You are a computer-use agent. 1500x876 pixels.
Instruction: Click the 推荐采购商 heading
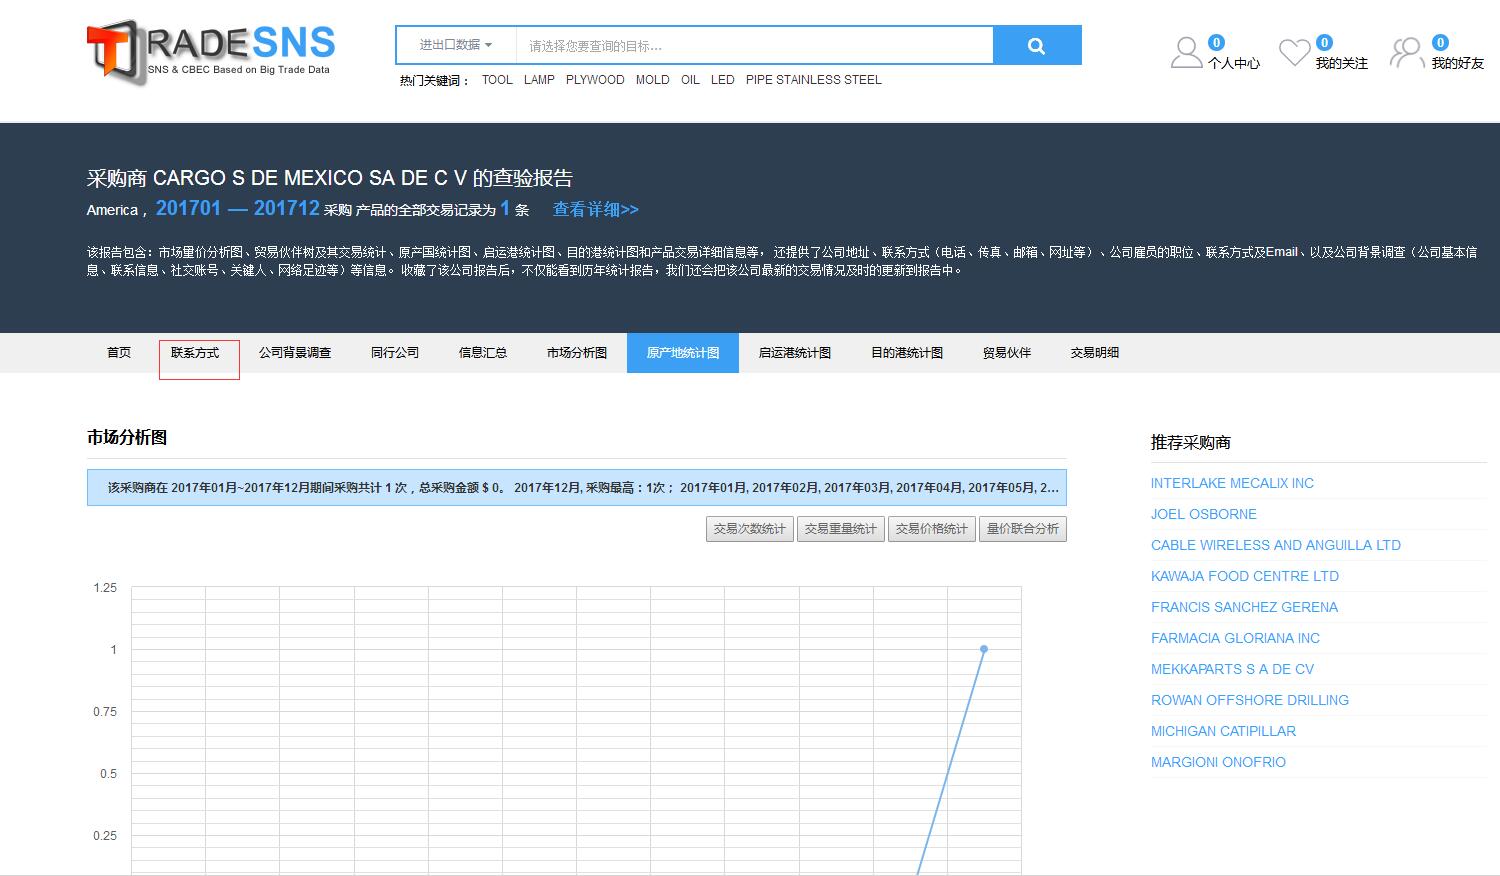tap(1191, 442)
